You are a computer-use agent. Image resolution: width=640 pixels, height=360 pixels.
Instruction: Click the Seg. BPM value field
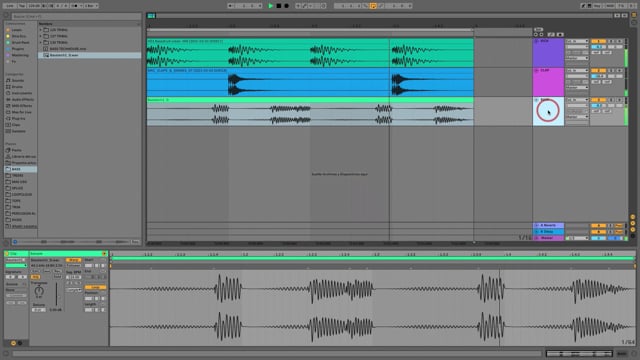73,277
